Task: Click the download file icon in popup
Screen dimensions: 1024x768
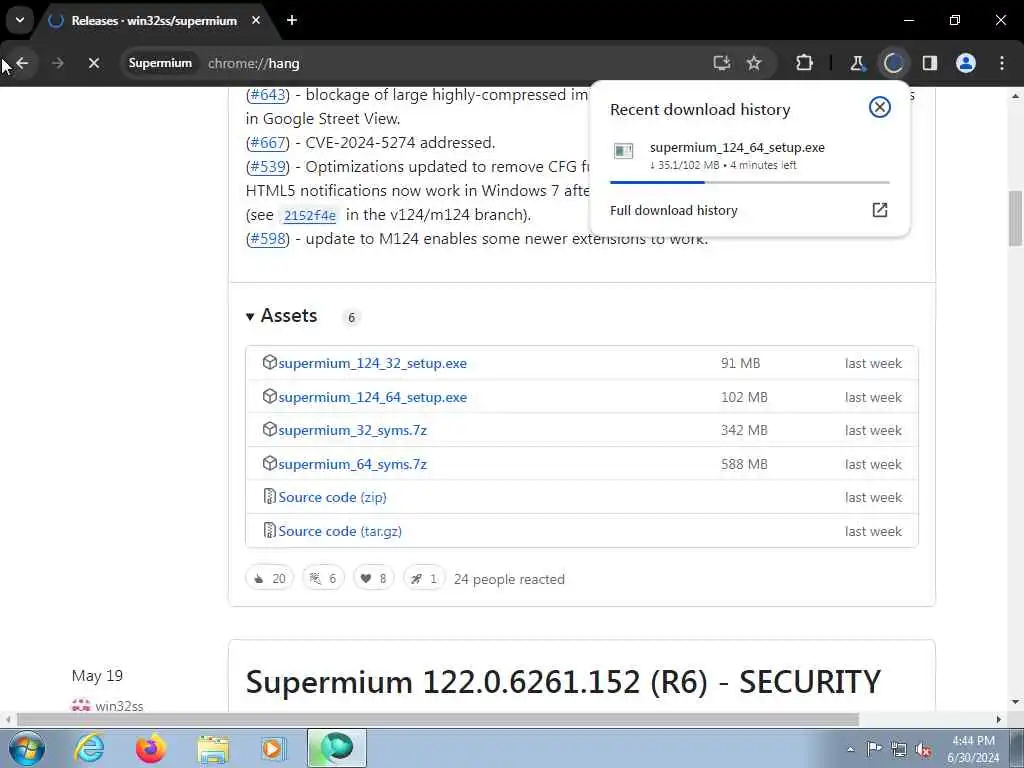Action: tap(624, 152)
